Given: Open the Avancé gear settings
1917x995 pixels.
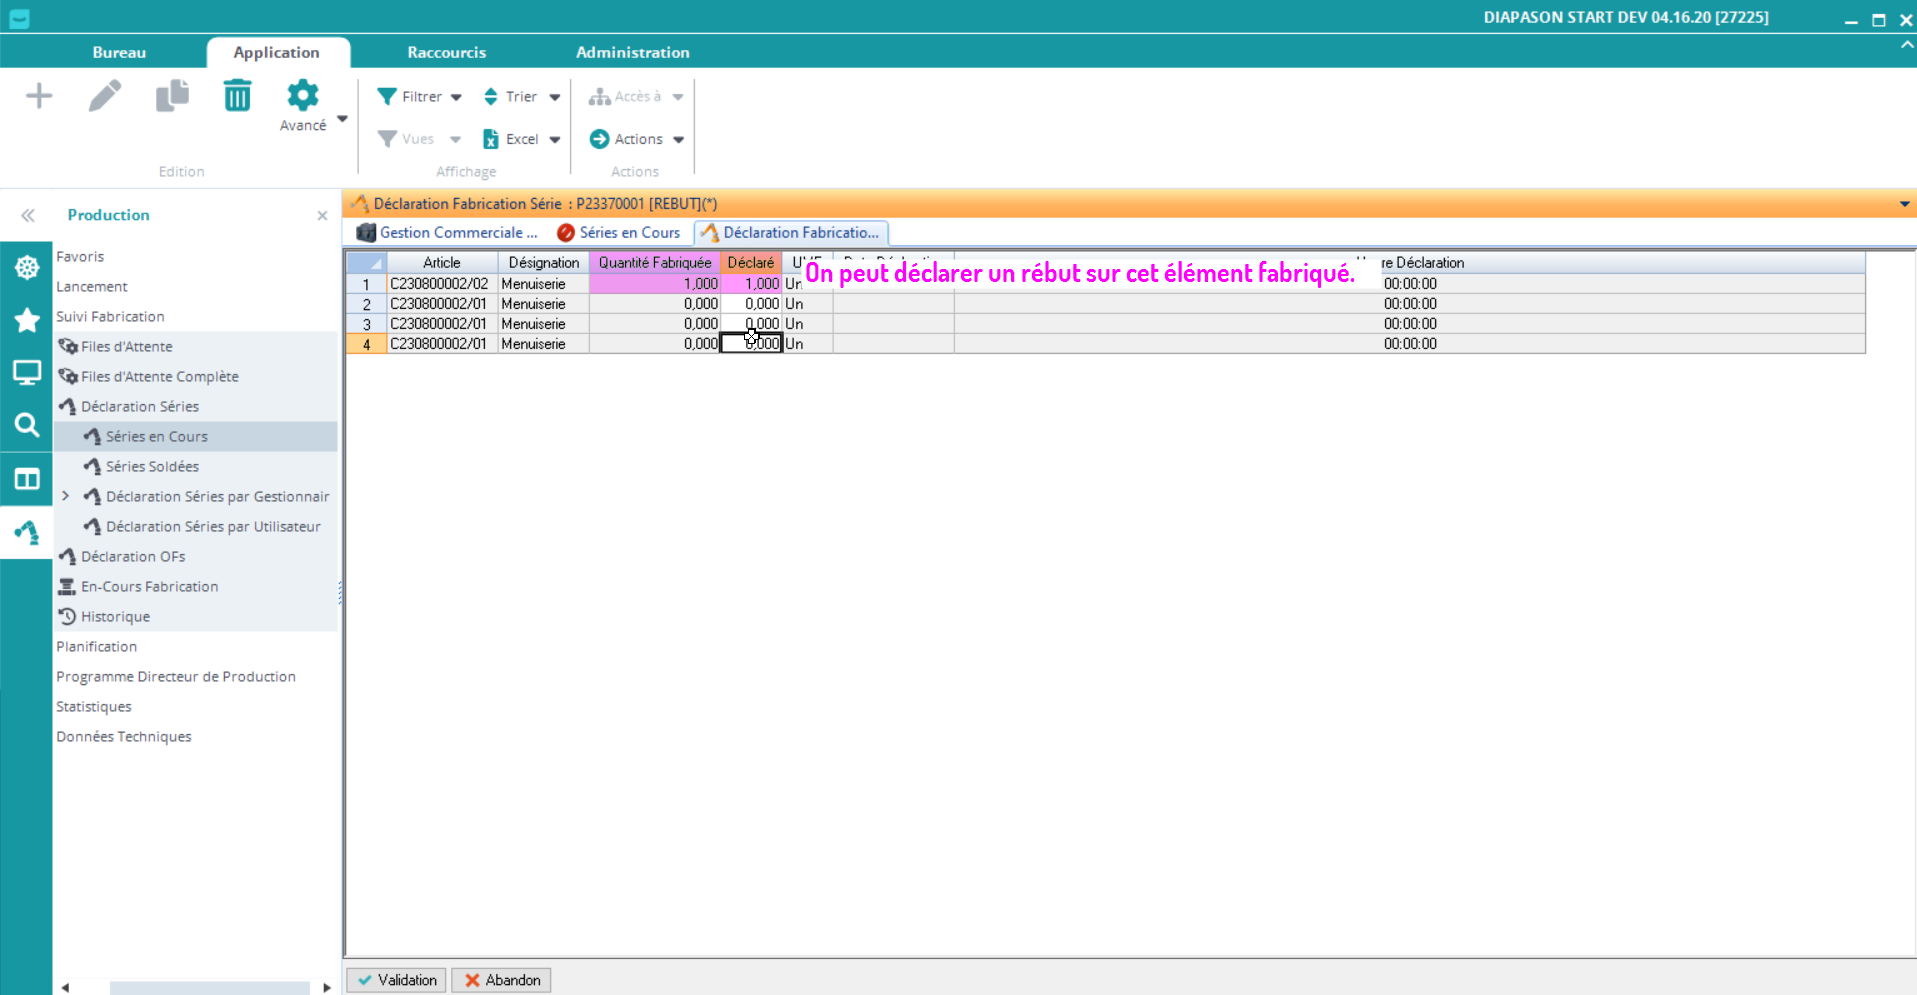Looking at the screenshot, I should (x=303, y=105).
